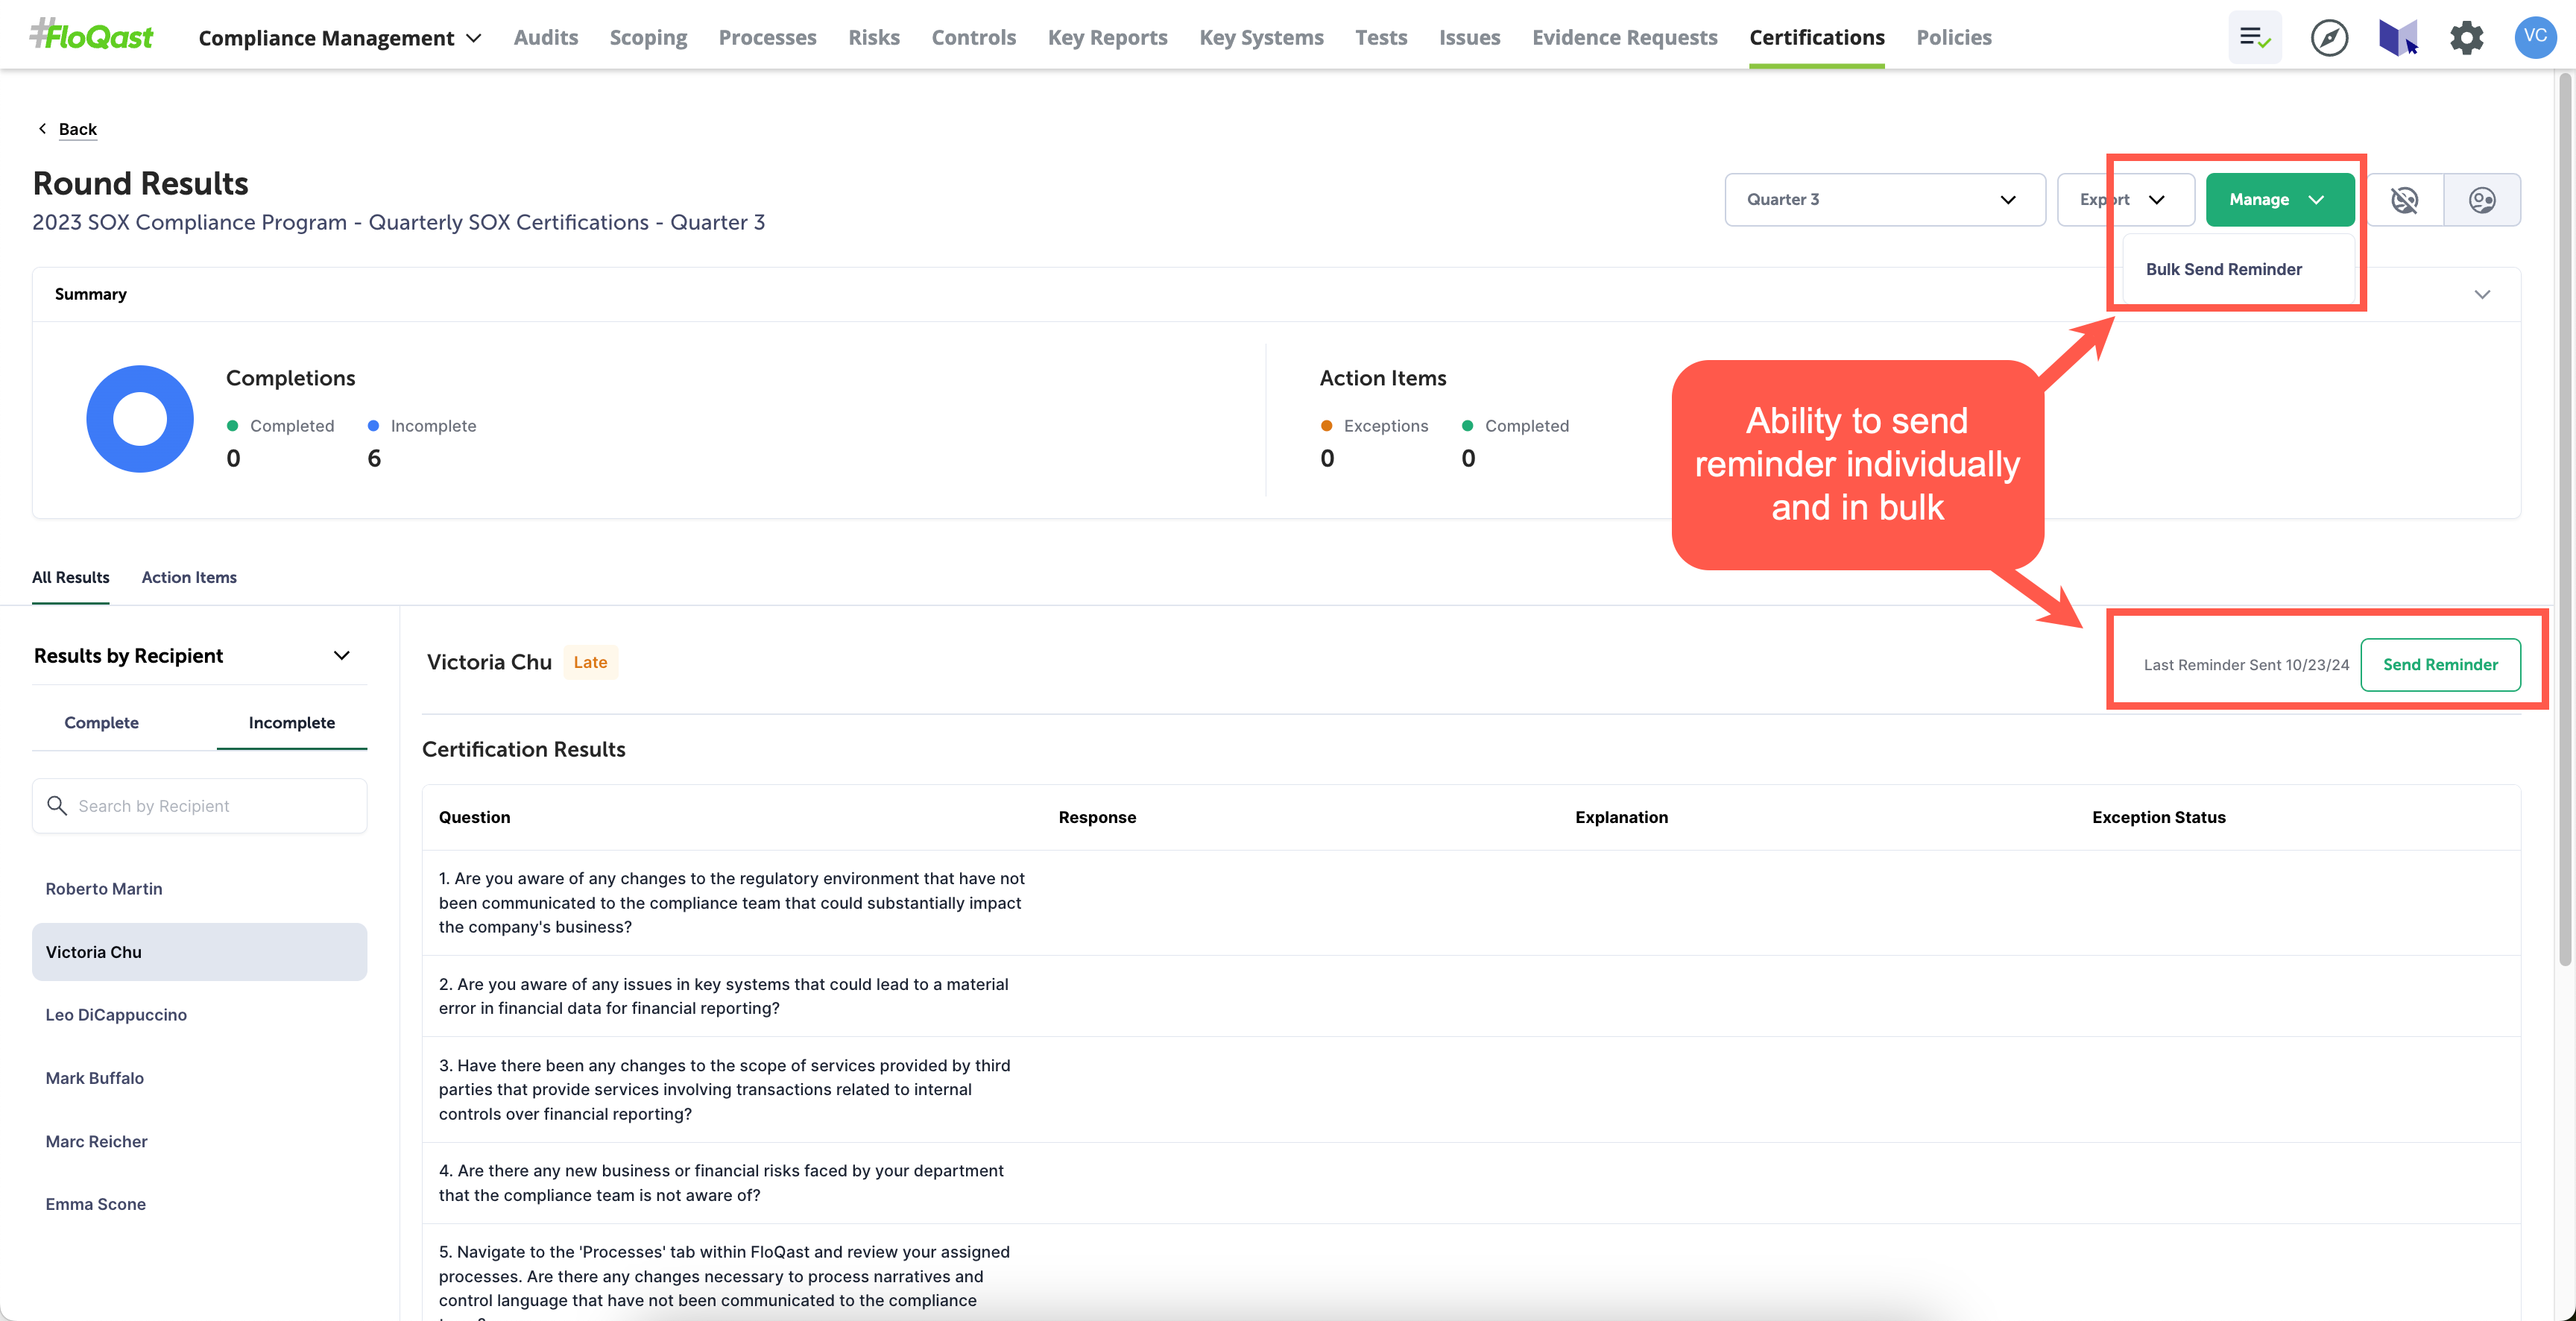Go to the Risks tab
The height and width of the screenshot is (1321, 2576).
click(874, 37)
